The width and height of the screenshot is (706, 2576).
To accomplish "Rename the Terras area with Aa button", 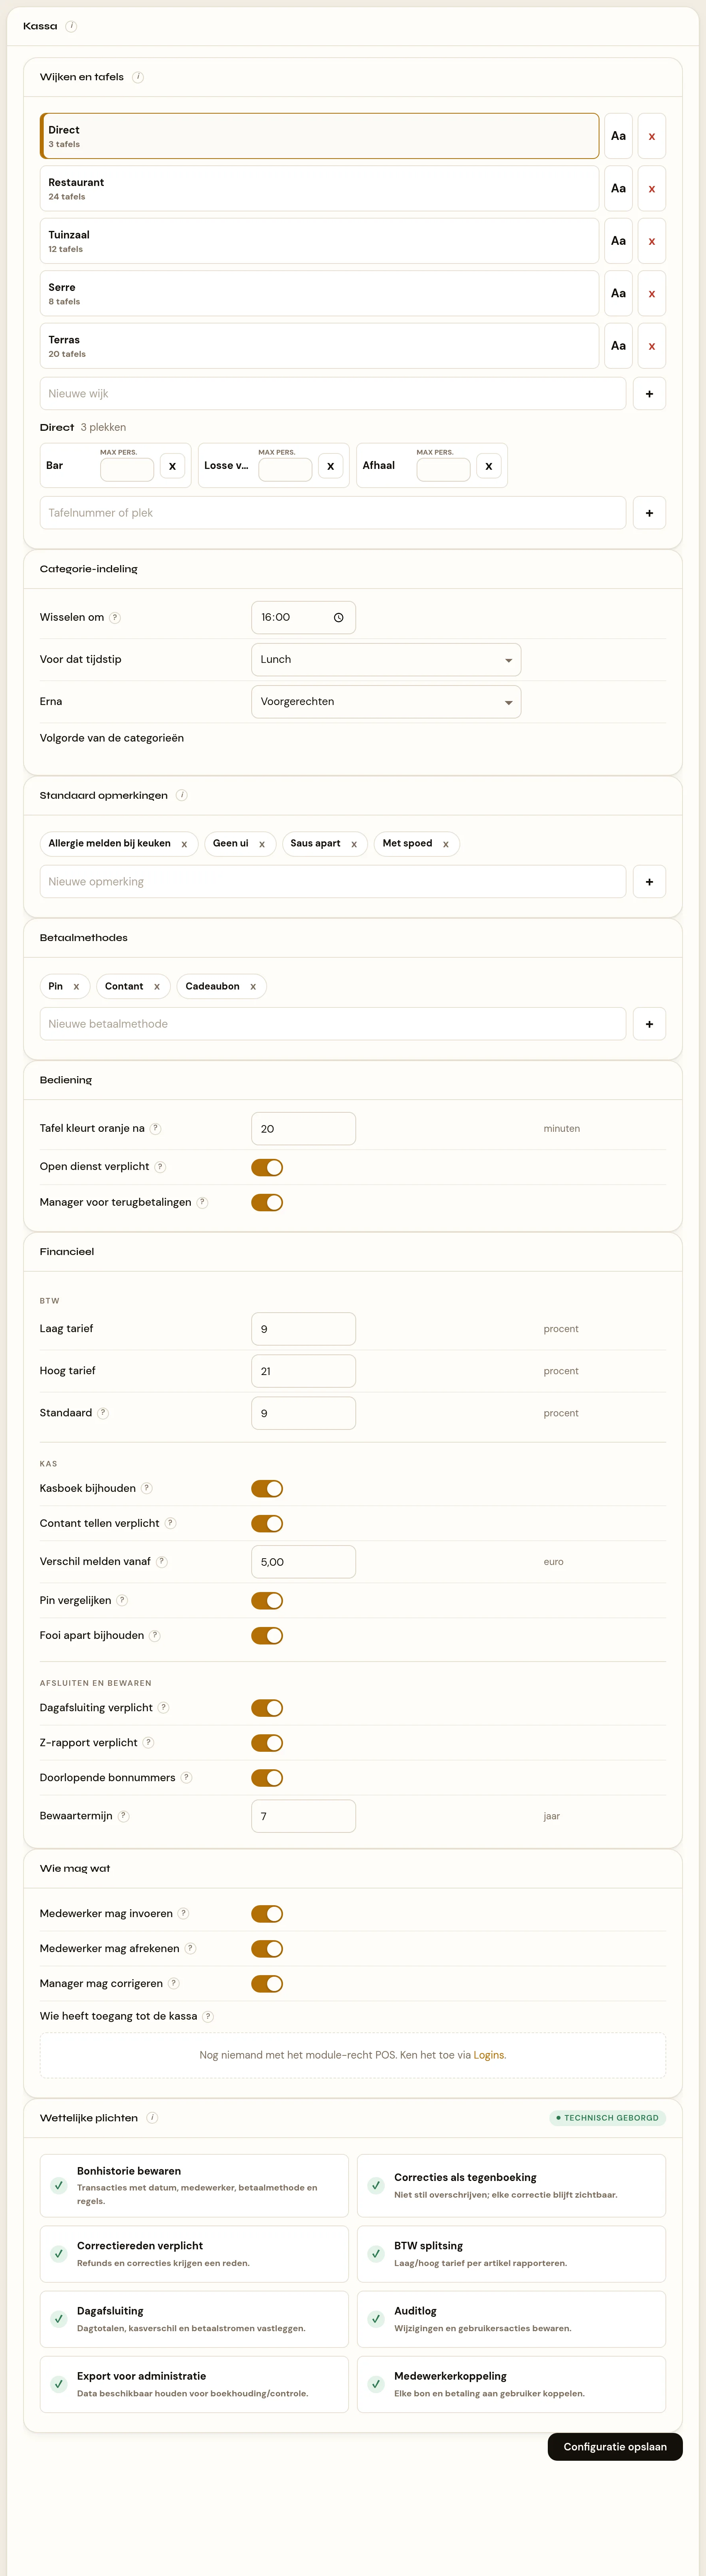I will 618,346.
